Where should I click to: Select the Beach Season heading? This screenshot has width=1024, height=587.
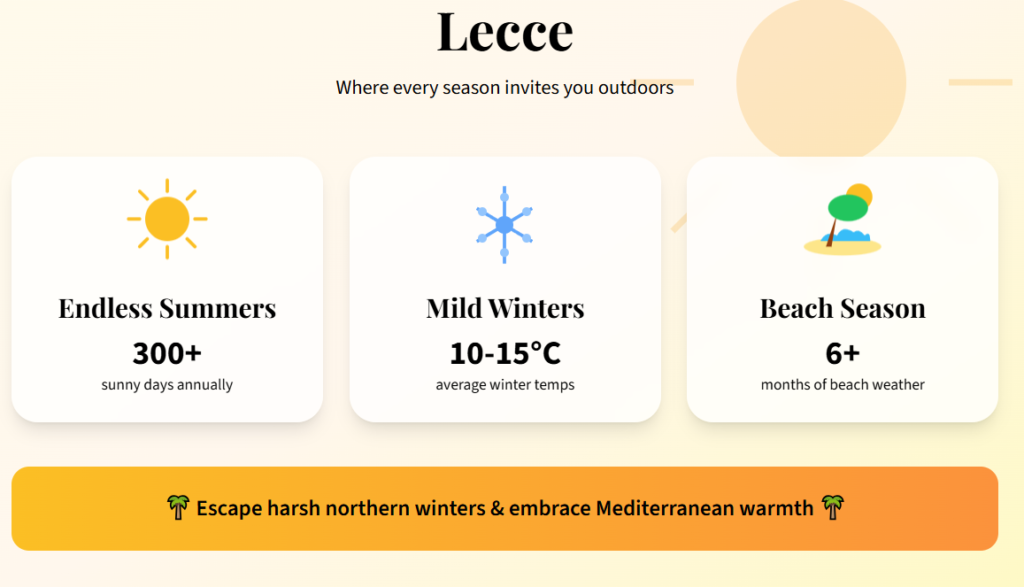(843, 308)
